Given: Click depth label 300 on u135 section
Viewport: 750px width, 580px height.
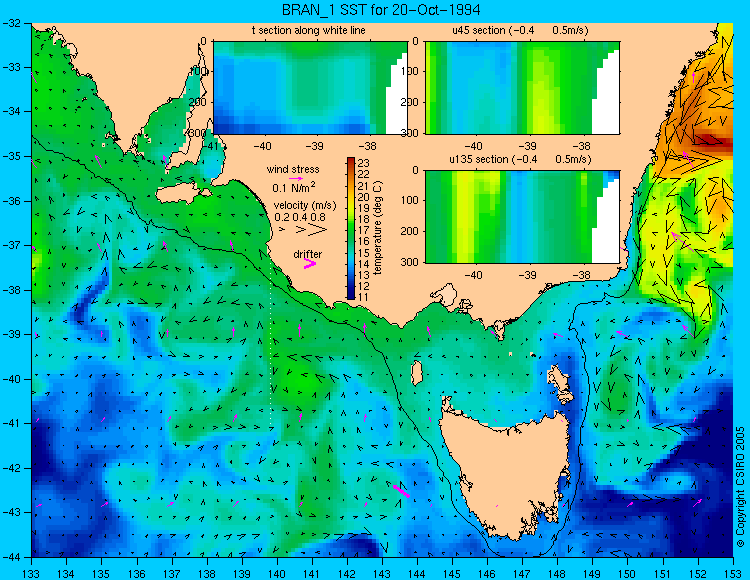Looking at the screenshot, I should 410,263.
